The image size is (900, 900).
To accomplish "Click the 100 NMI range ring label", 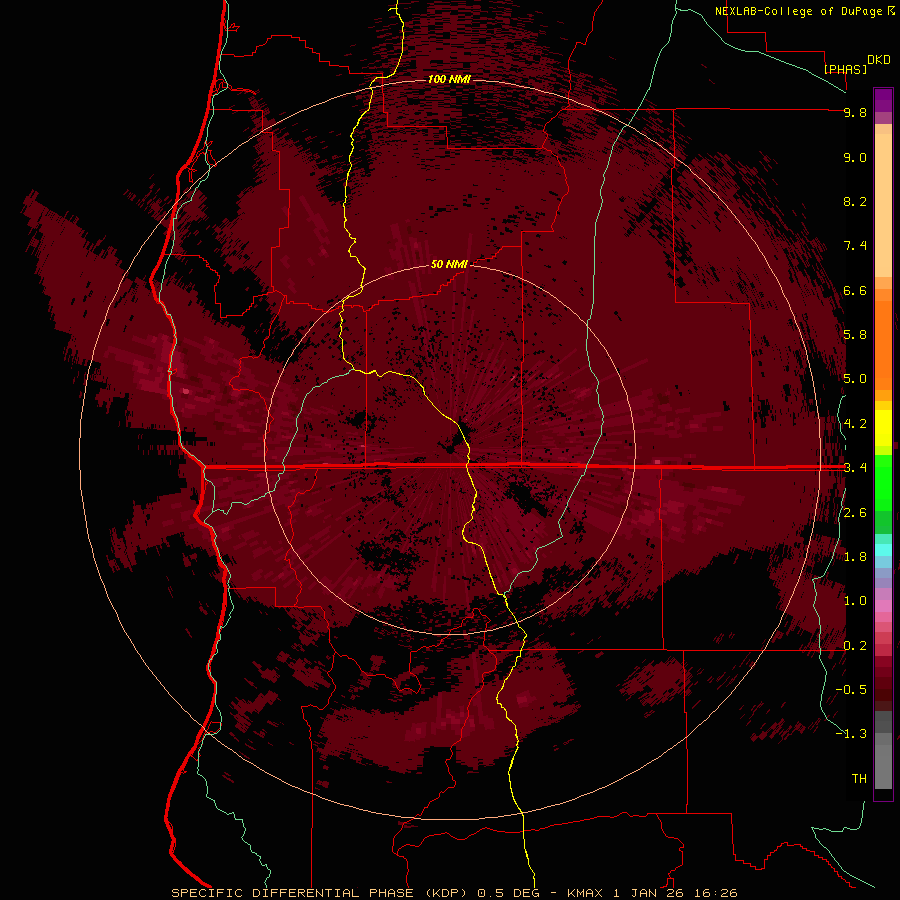I will click(x=449, y=79).
